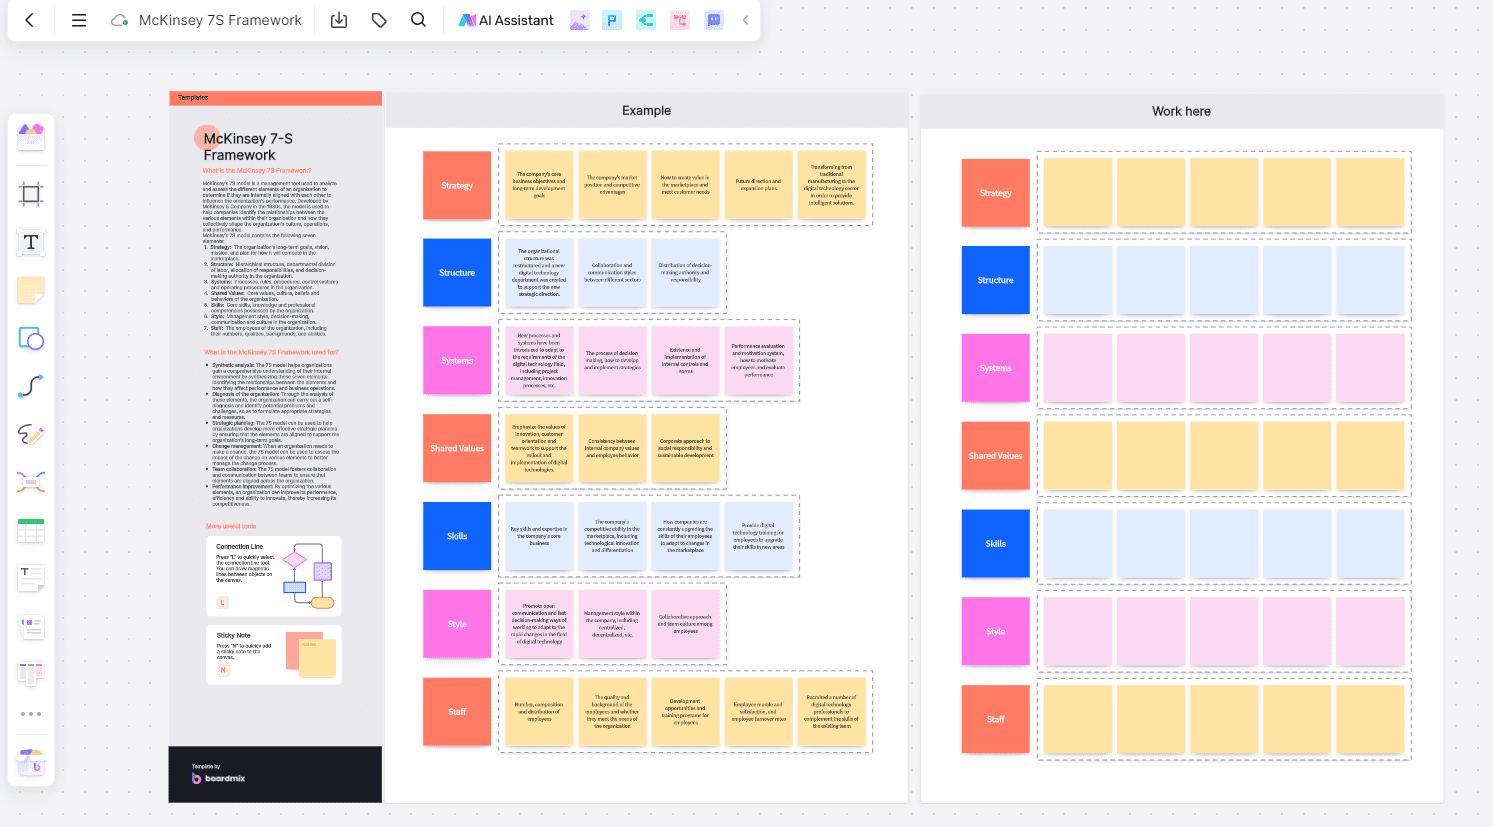Expand more tools with the three dots
The width and height of the screenshot is (1493, 827).
(x=31, y=714)
